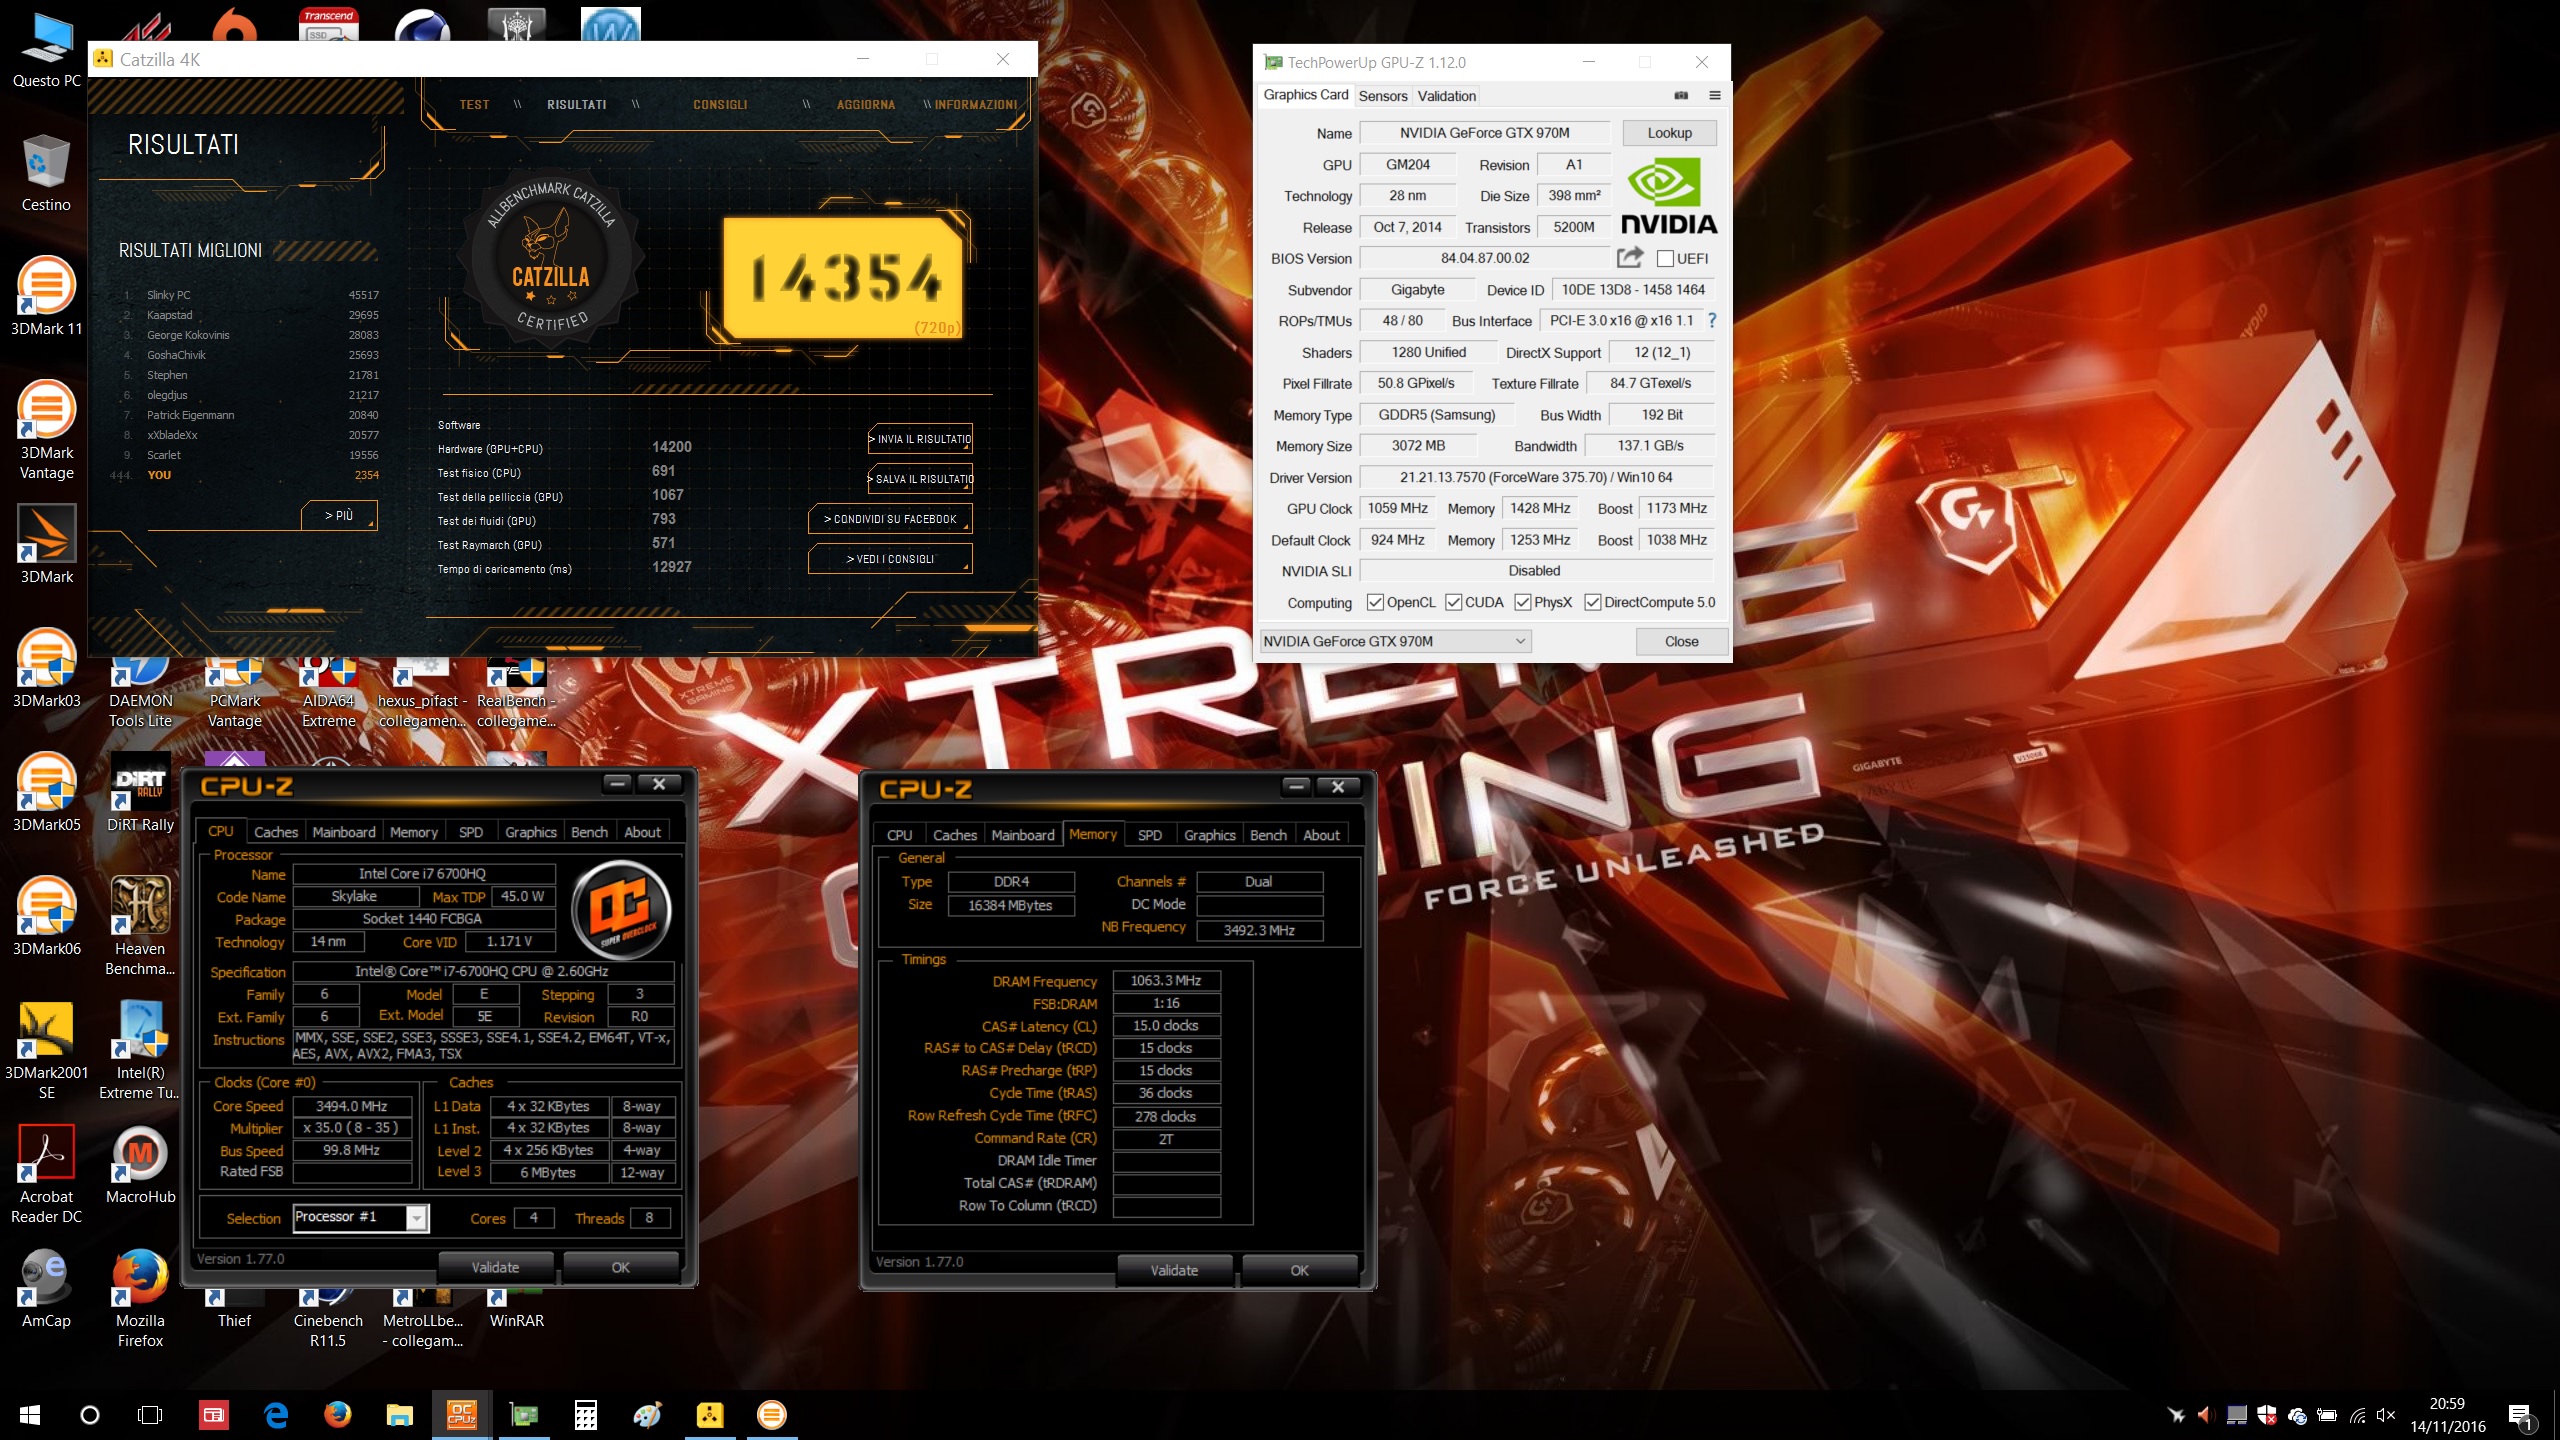Click the 14354 score display
Screen dimensions: 2560x1440
coord(843,278)
